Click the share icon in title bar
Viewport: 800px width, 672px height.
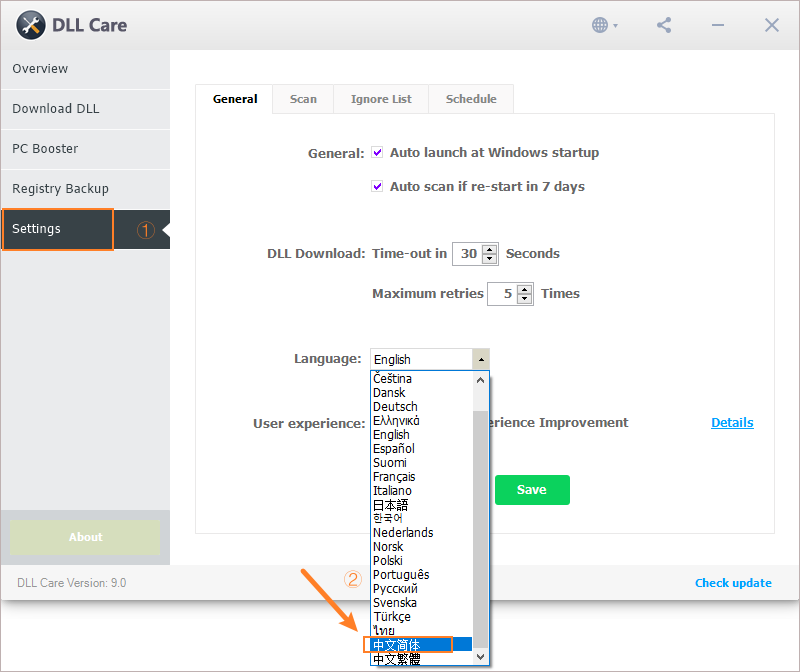[664, 25]
